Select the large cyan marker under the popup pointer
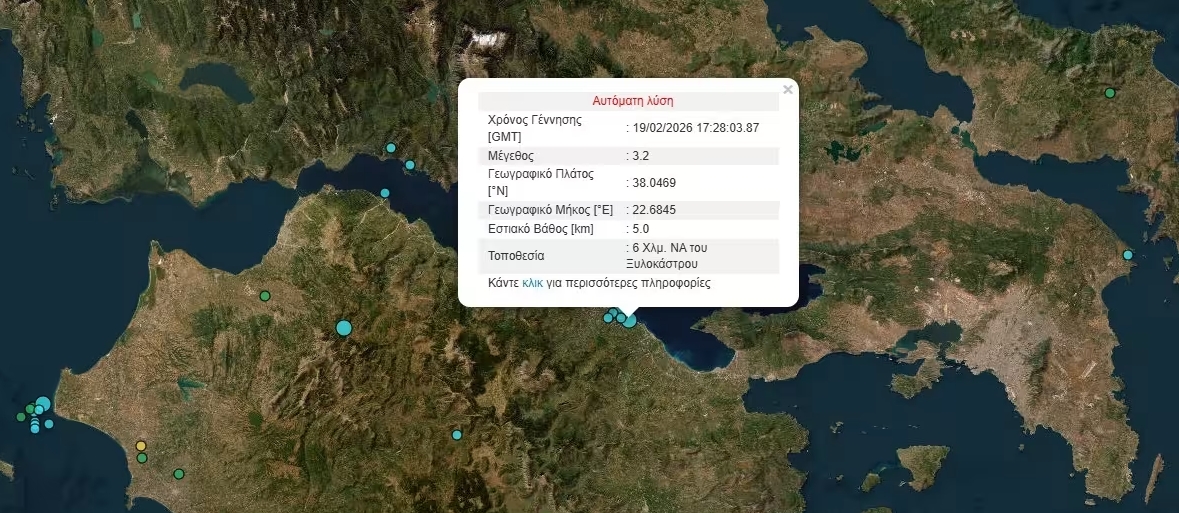 [630, 321]
